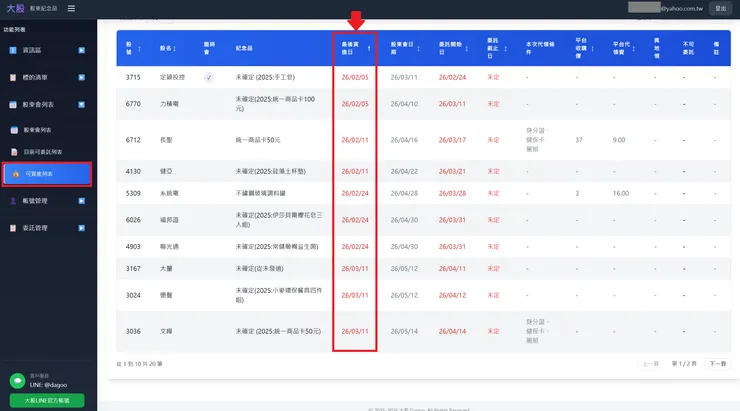Sort by the 股號 column arrow
Screen dimensions: 740x411
click(139, 49)
